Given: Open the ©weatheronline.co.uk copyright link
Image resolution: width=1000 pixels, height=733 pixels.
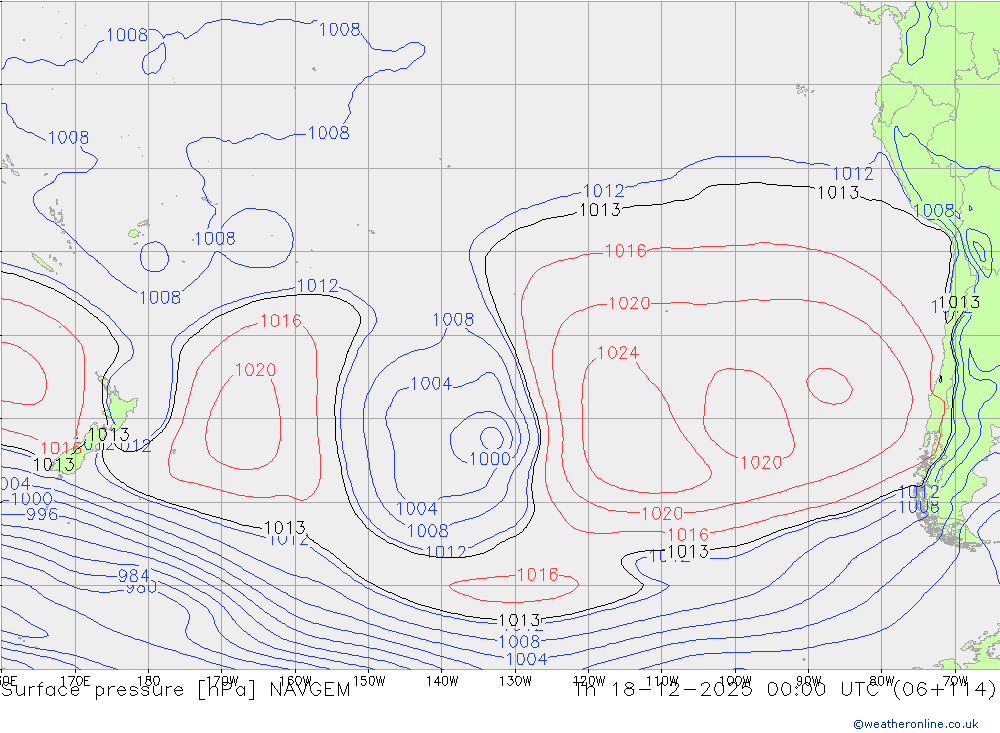Looking at the screenshot, I should click(x=915, y=724).
